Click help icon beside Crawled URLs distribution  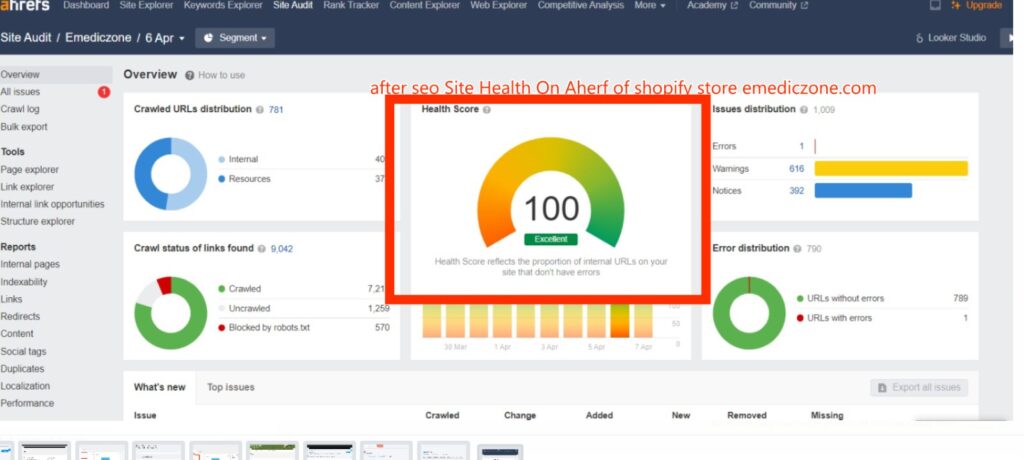click(260, 110)
